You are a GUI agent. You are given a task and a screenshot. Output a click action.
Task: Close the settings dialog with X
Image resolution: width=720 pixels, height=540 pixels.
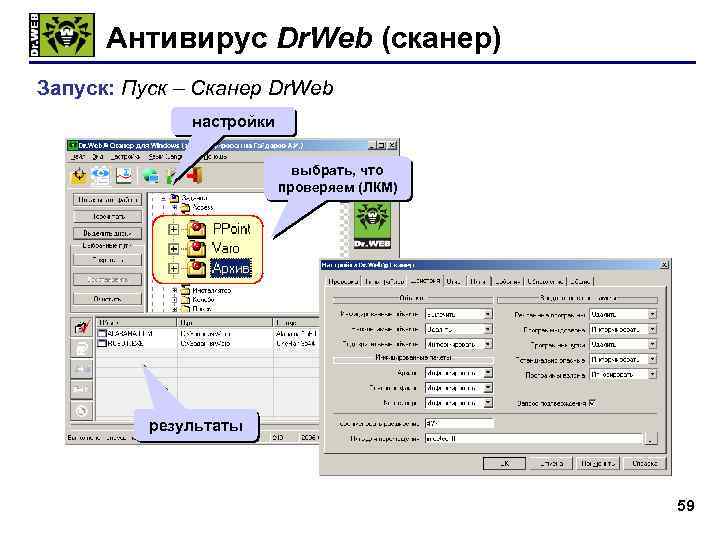[664, 265]
